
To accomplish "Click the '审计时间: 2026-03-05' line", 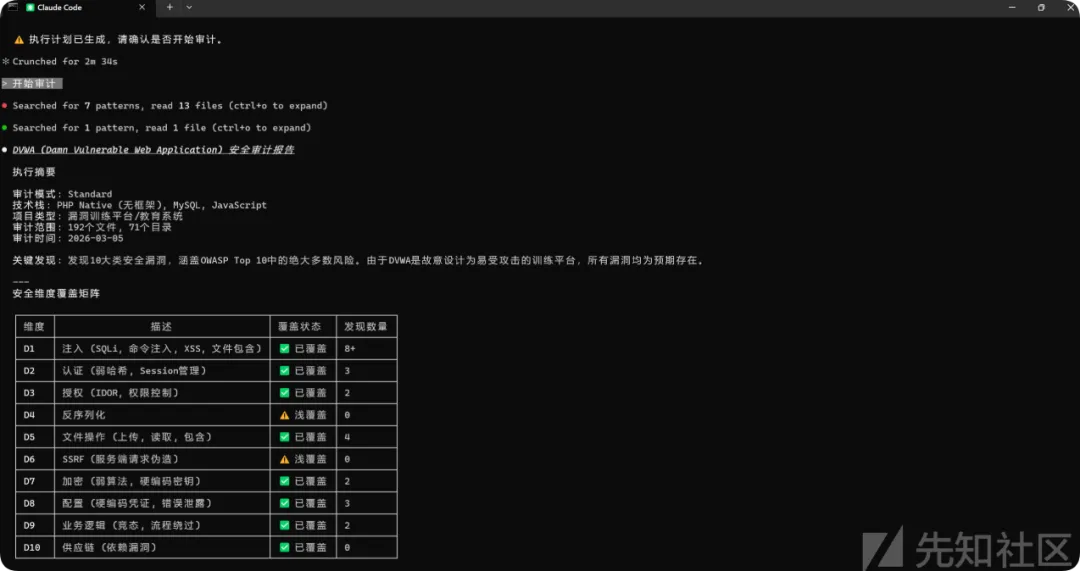I will pos(68,238).
